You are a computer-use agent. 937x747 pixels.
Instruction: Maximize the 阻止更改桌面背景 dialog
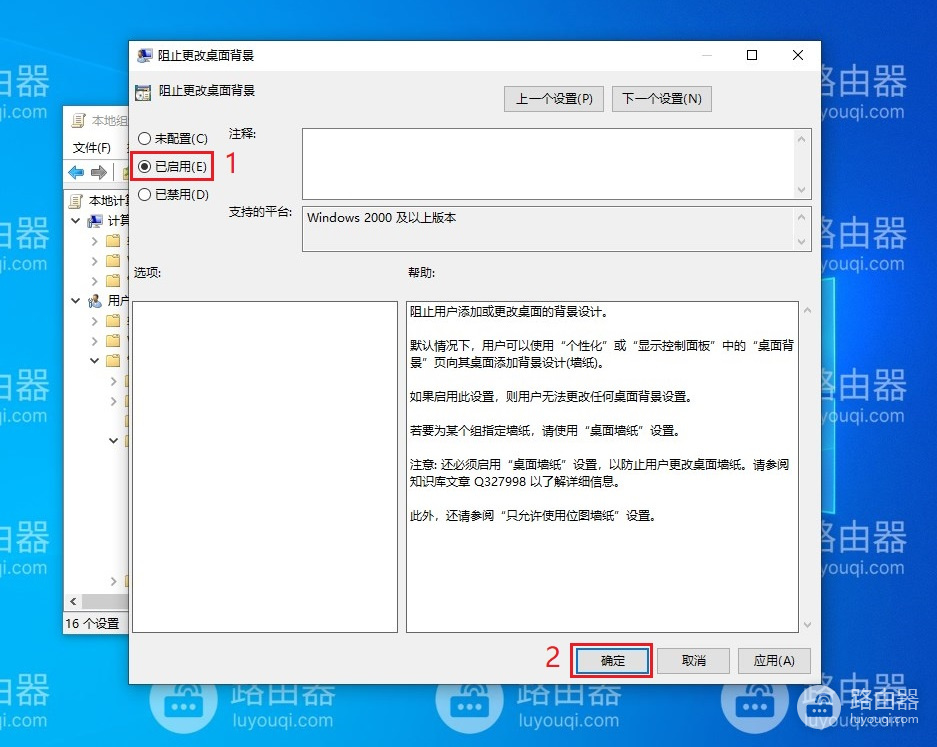tap(752, 56)
